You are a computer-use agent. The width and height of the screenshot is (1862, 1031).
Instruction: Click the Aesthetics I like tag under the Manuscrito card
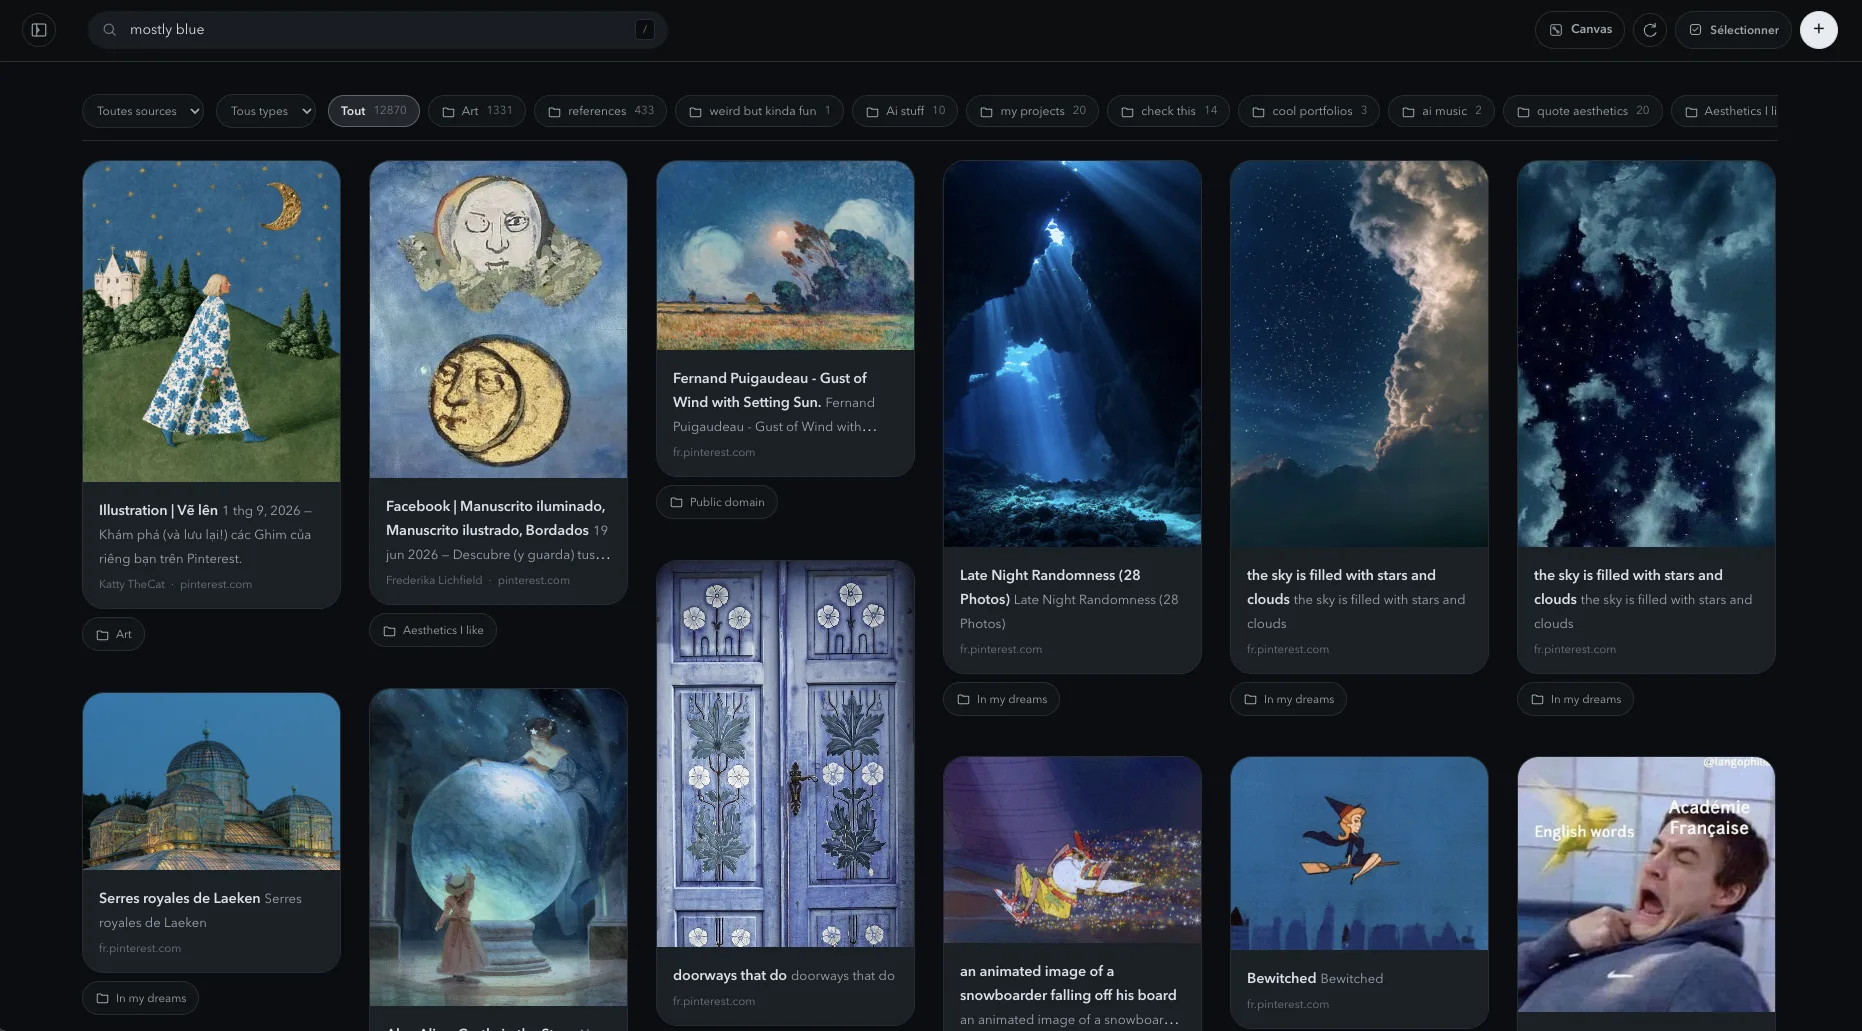[x=433, y=630]
